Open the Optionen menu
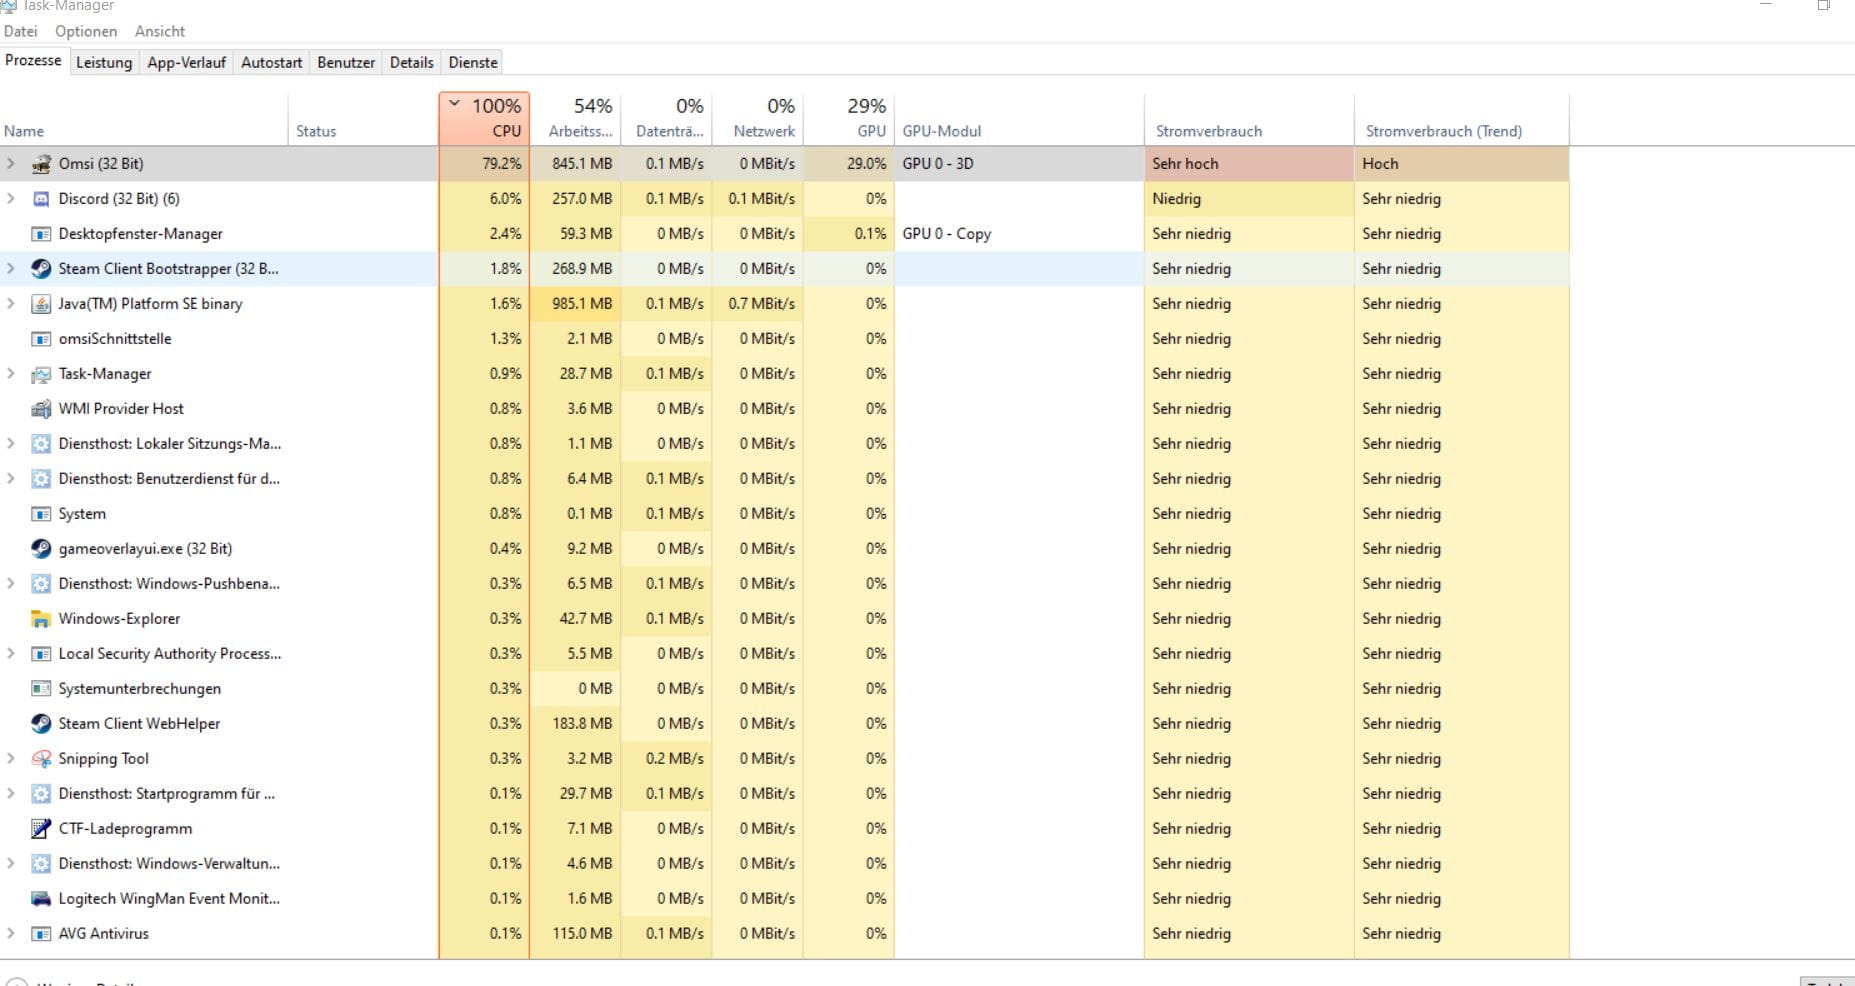 click(86, 31)
